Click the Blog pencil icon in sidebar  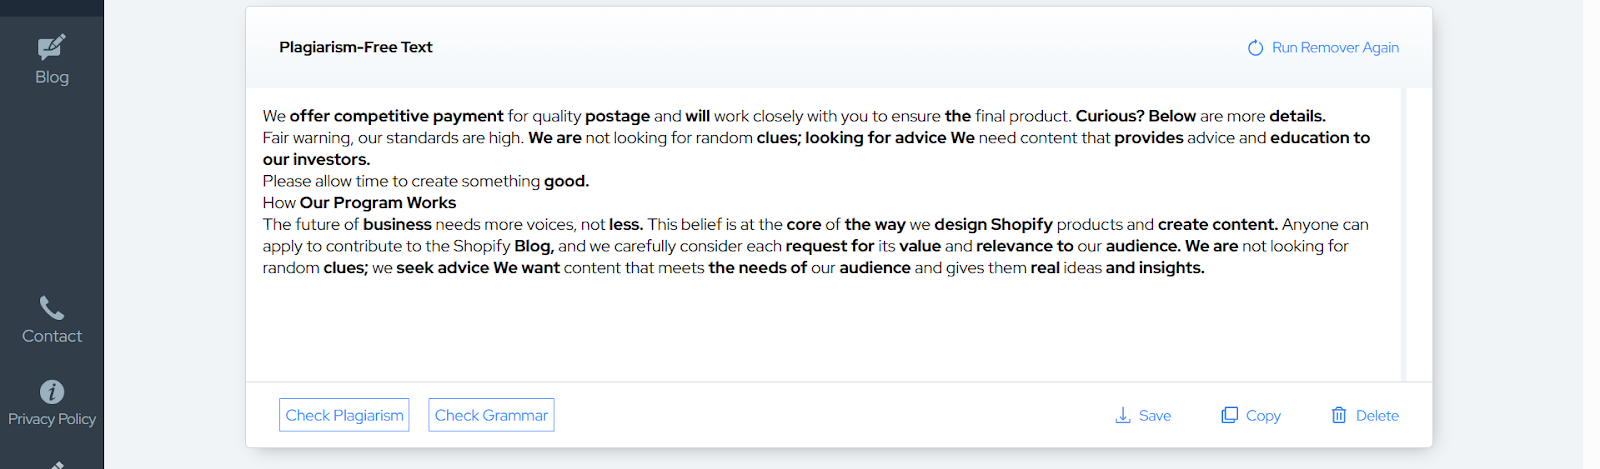click(51, 47)
